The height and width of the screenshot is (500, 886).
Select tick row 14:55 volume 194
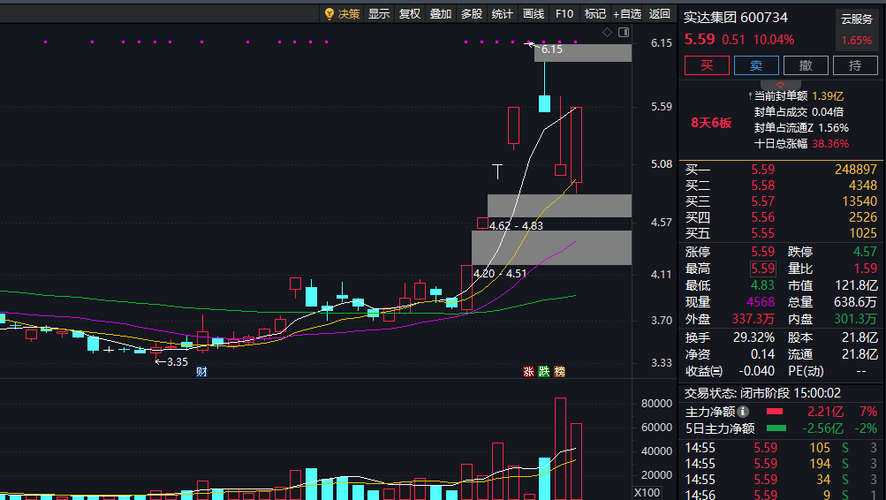[780, 464]
